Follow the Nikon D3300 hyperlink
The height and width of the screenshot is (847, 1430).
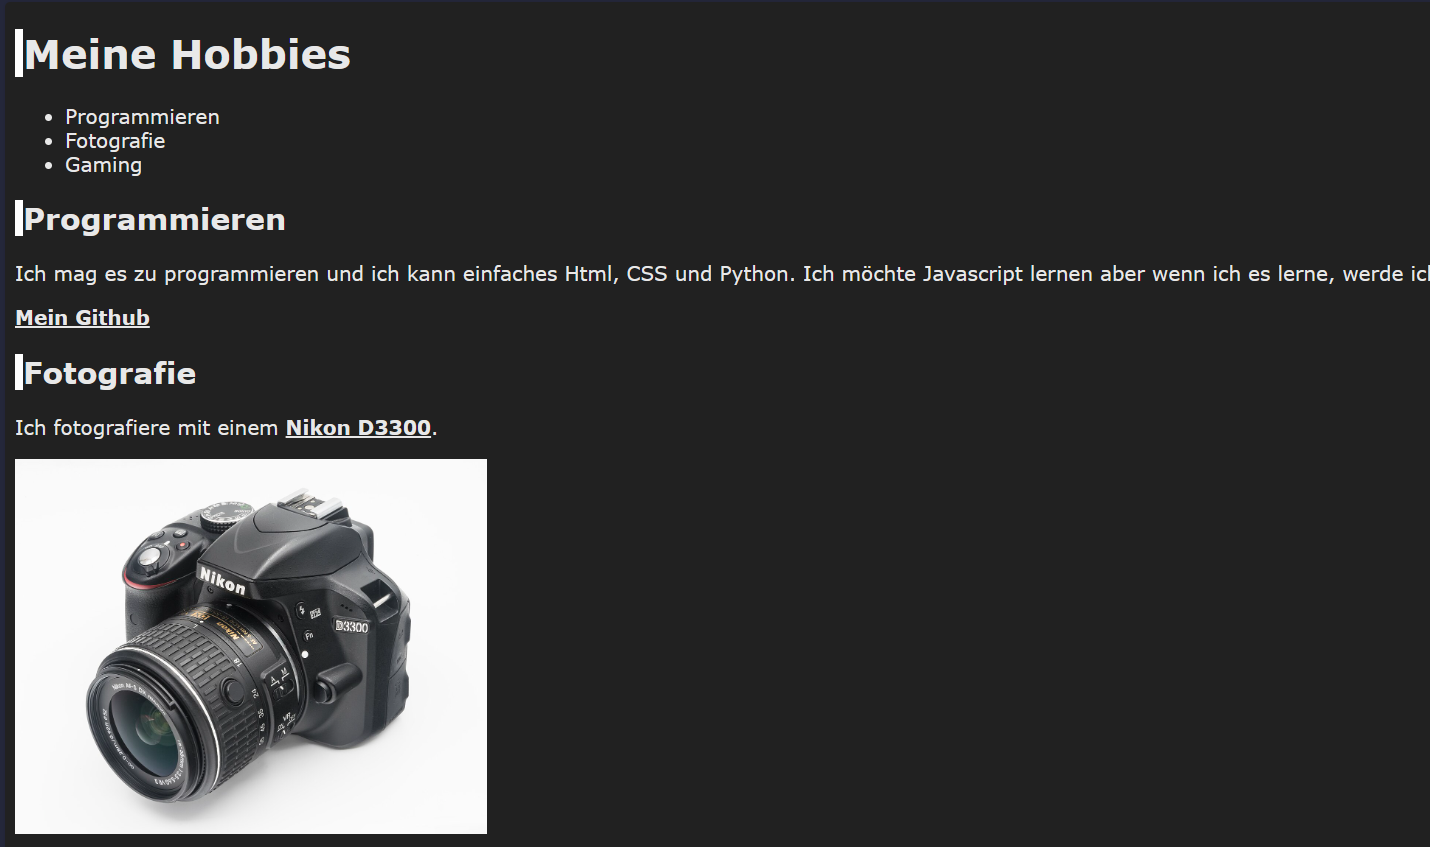(358, 428)
